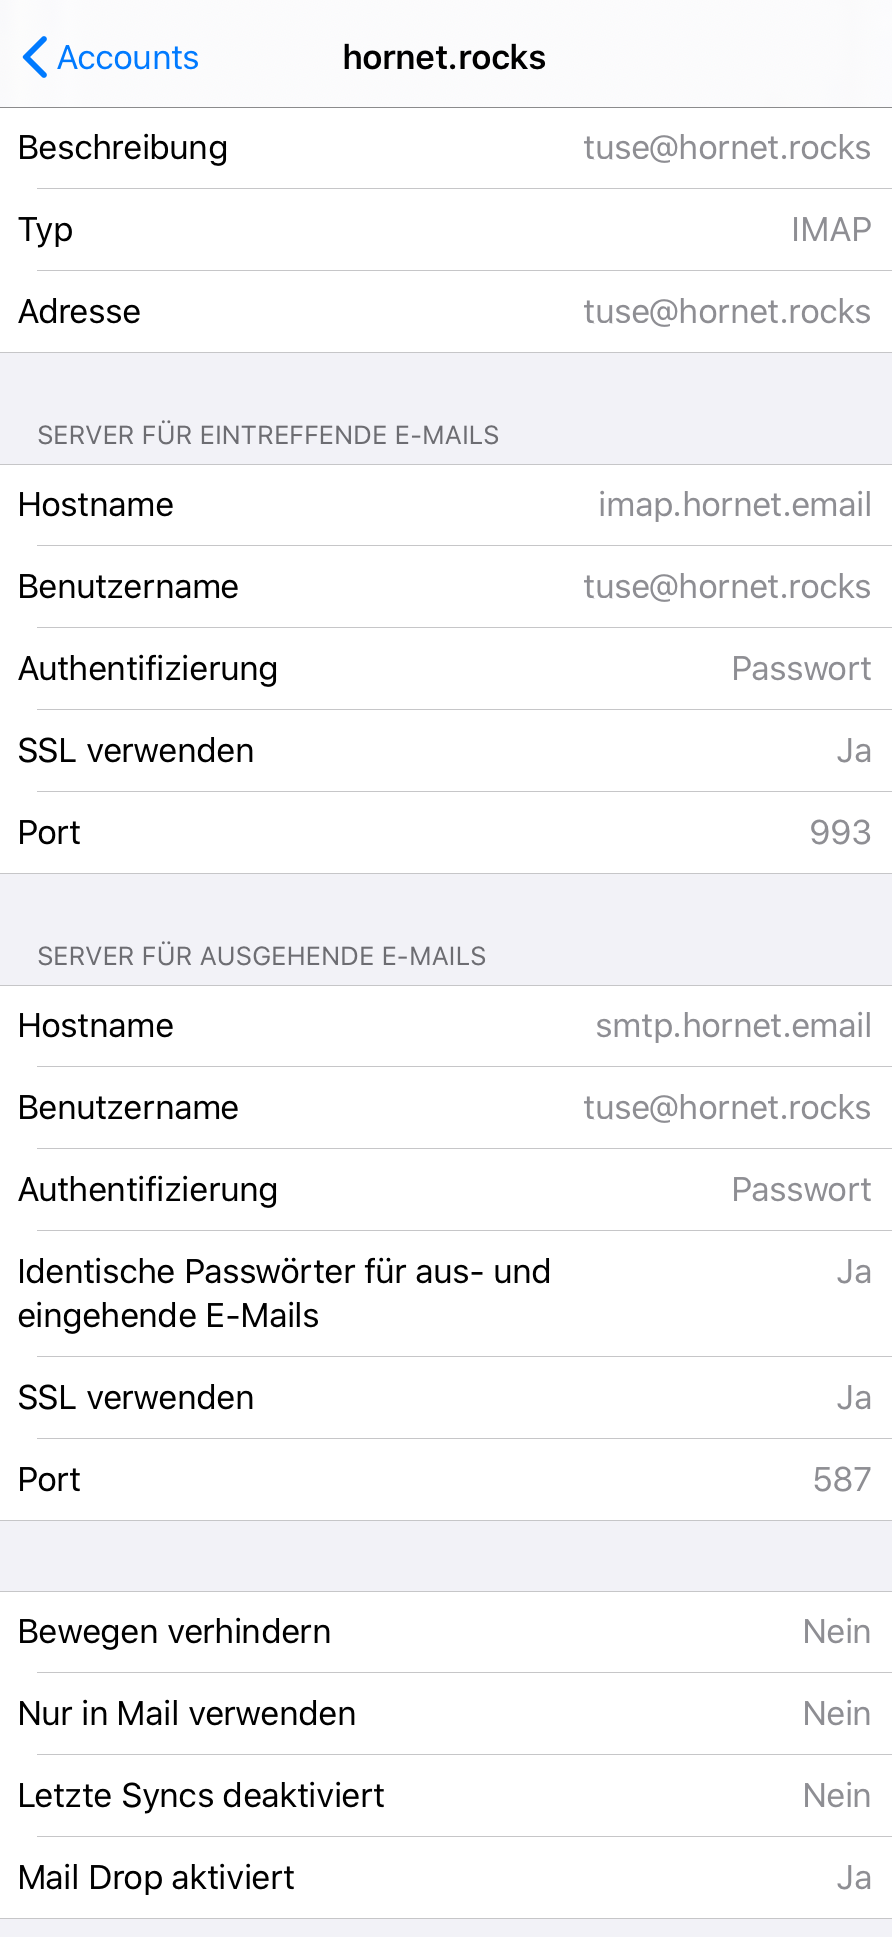This screenshot has width=892, height=1937.
Task: Tap outgoing Hostname smtp.hornet.email
Action: [x=446, y=1026]
